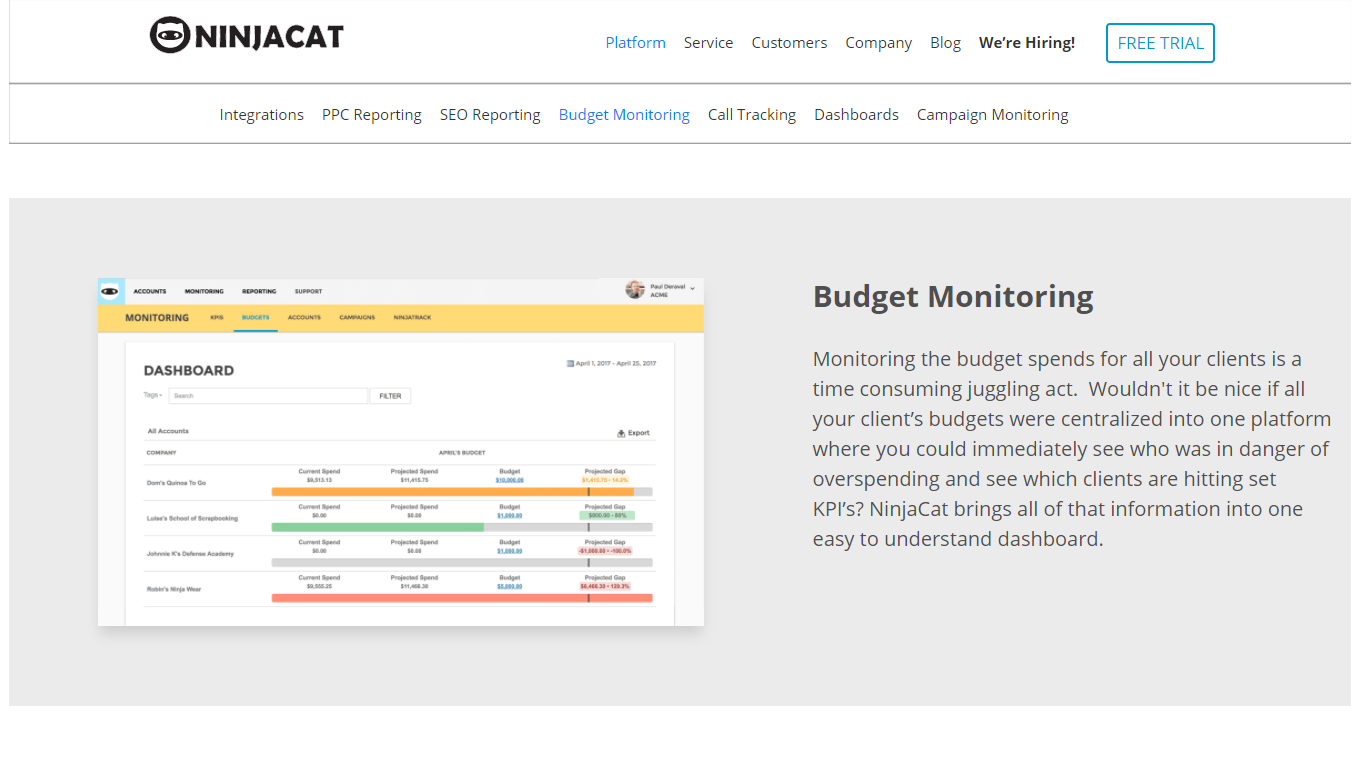This screenshot has height=768, width=1360.
Task: Select the BUDGETS tab in the yellow bar
Action: pyautogui.click(x=255, y=318)
